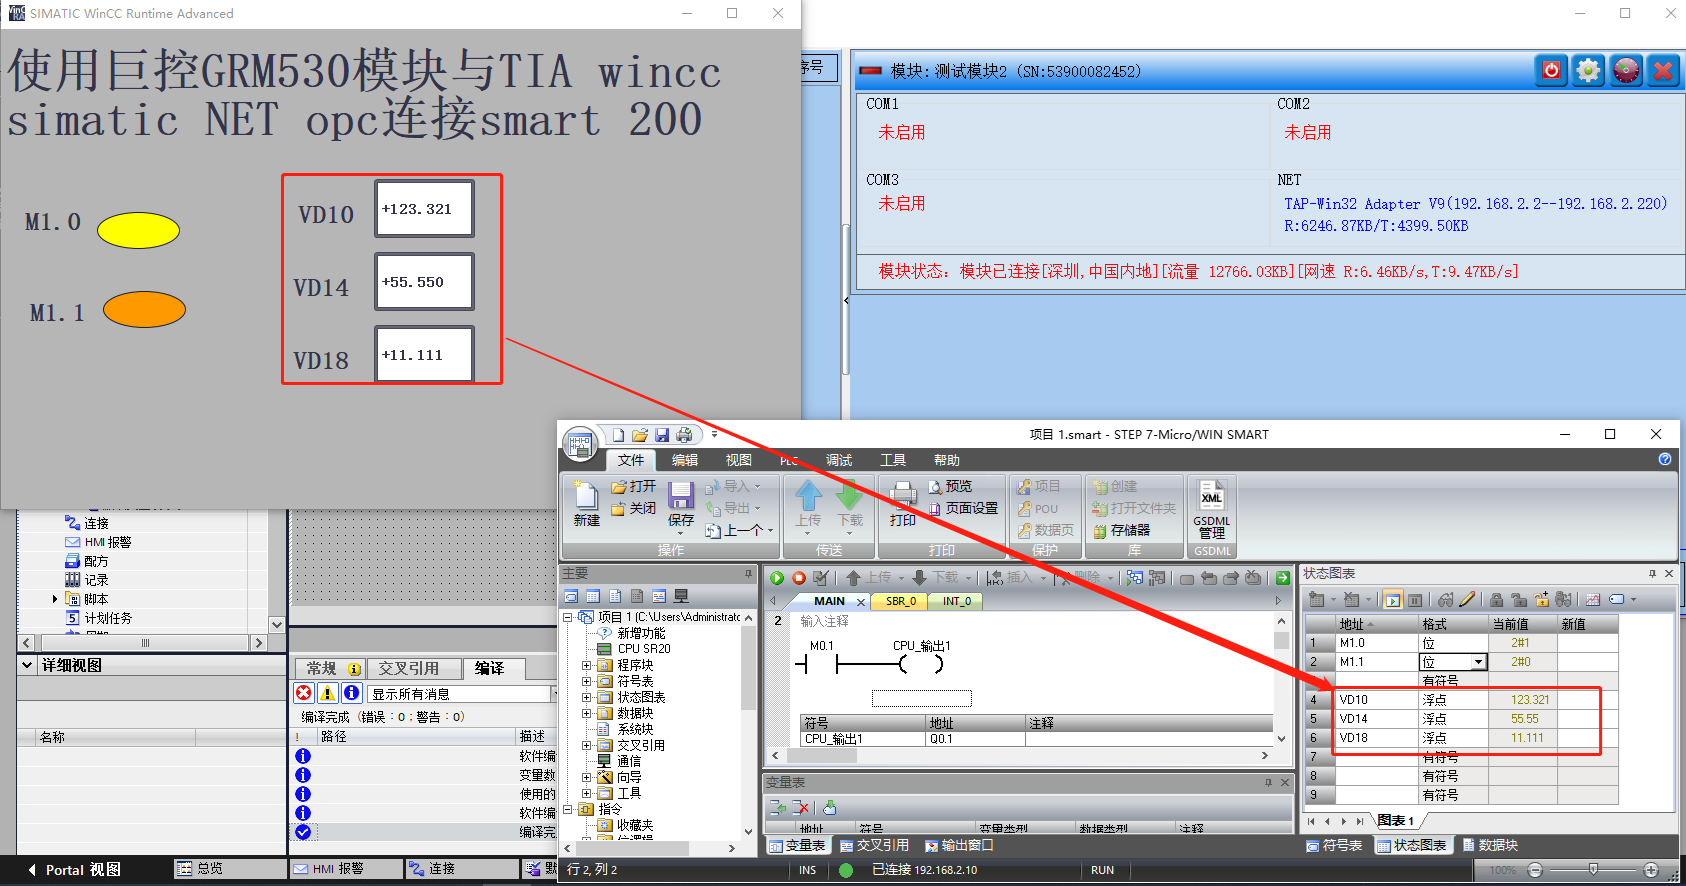Collapse the 指令 tree node
The image size is (1686, 886).
pyautogui.click(x=568, y=809)
